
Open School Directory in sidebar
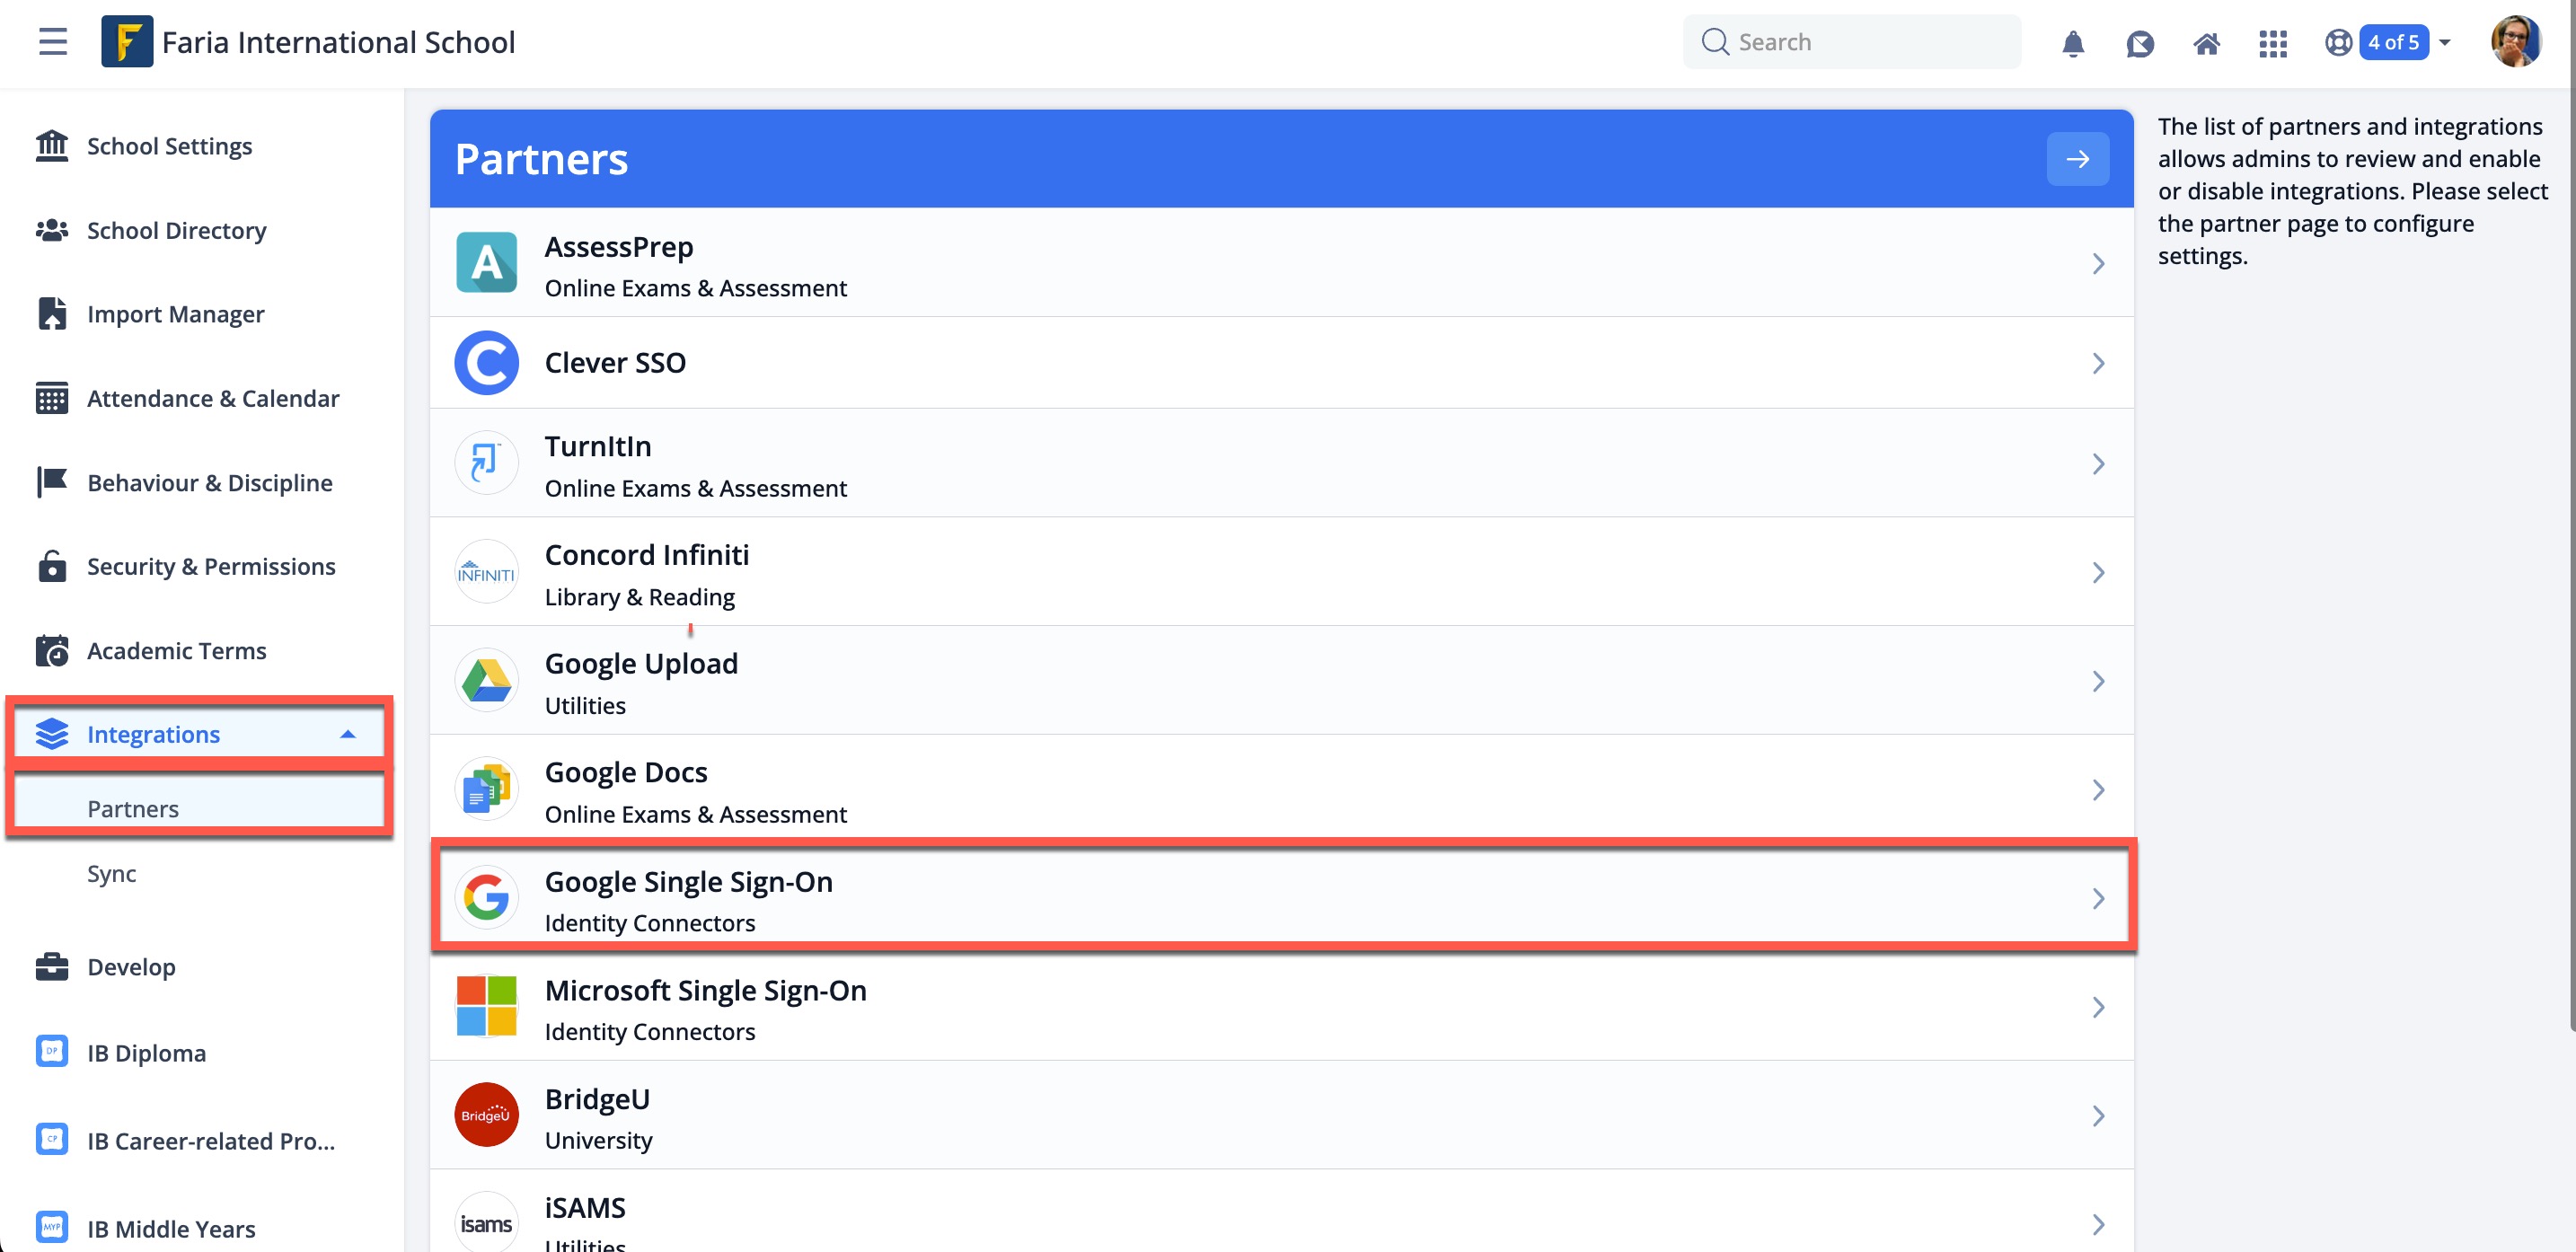point(200,230)
